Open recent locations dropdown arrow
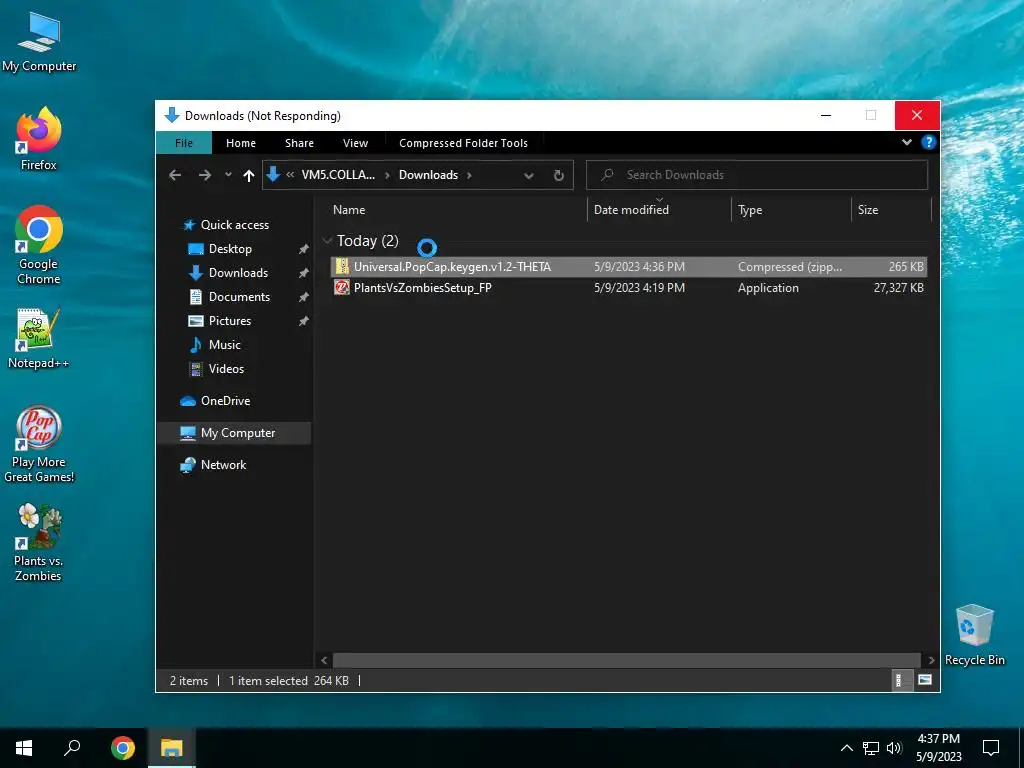 (x=228, y=175)
